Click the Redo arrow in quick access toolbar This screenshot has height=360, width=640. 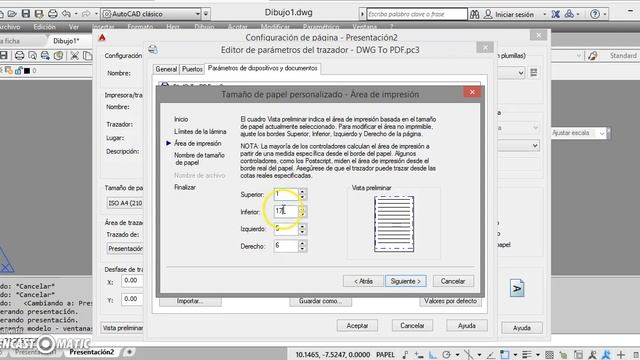click(86, 14)
